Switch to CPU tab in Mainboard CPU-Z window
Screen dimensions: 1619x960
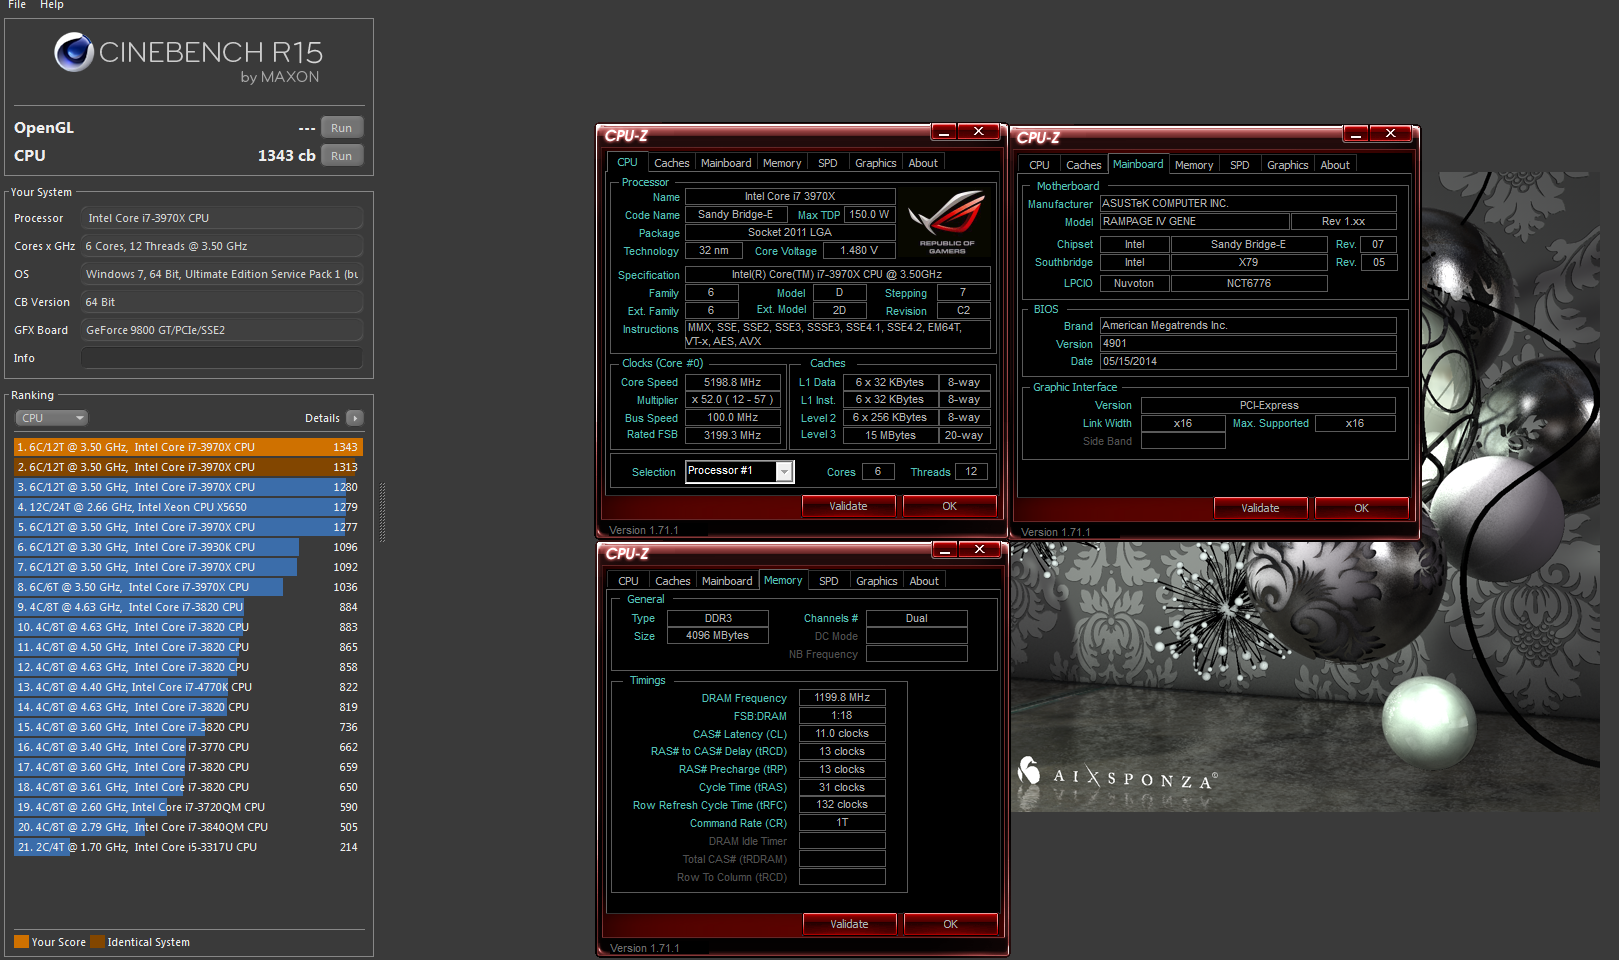coord(1040,165)
